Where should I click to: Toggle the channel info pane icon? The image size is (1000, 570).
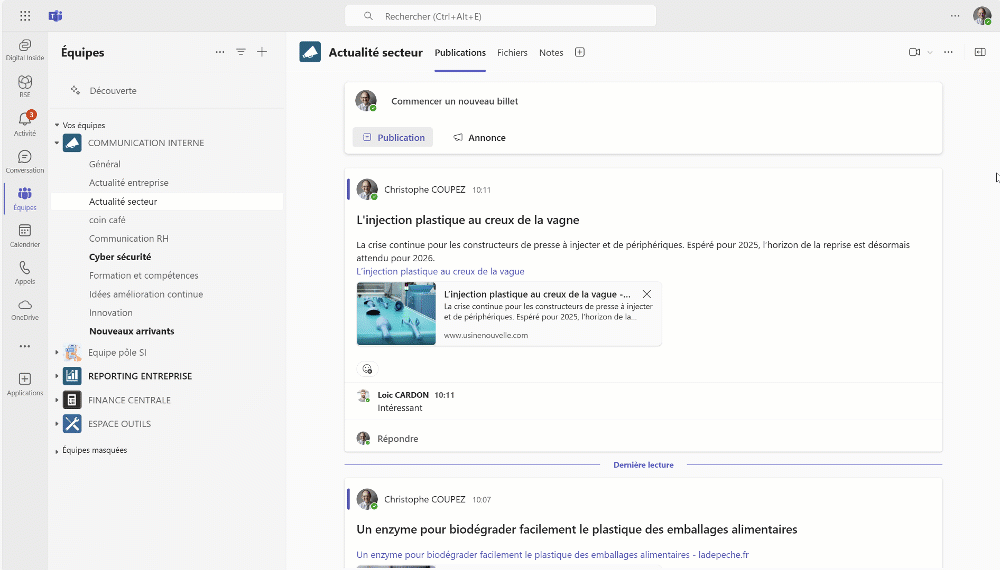click(980, 52)
